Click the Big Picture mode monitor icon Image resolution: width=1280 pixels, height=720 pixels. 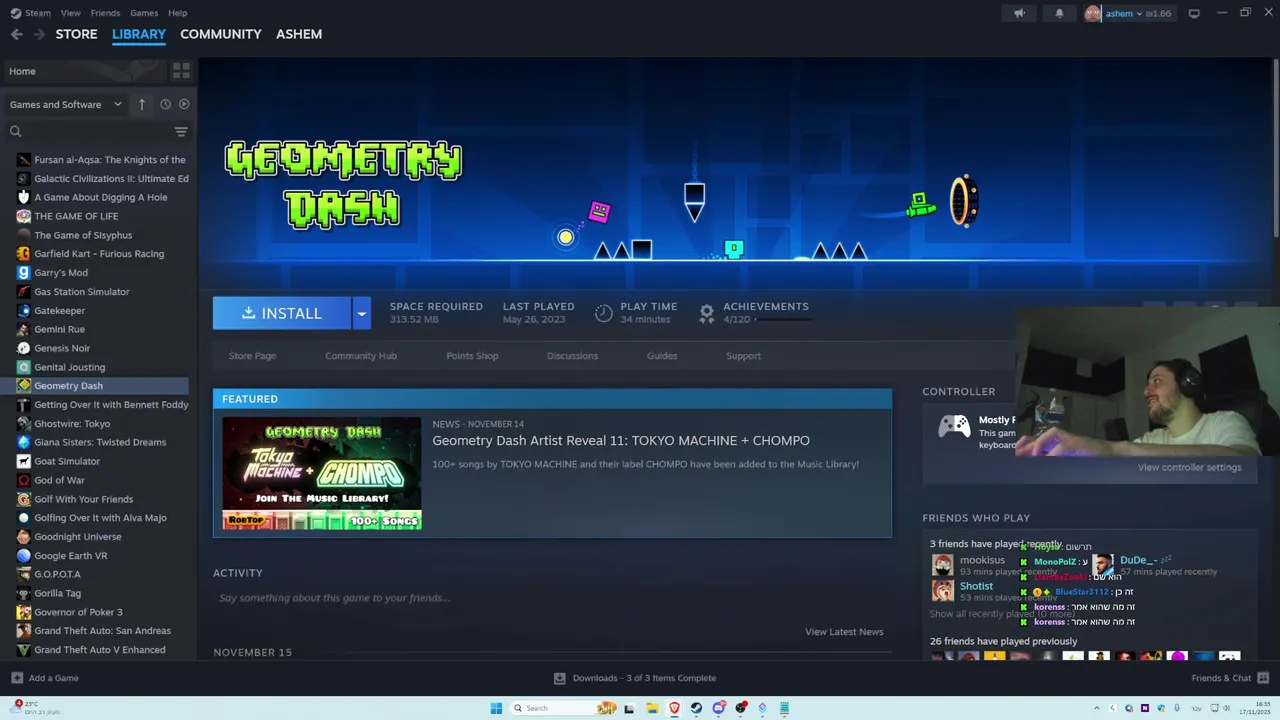1194,13
